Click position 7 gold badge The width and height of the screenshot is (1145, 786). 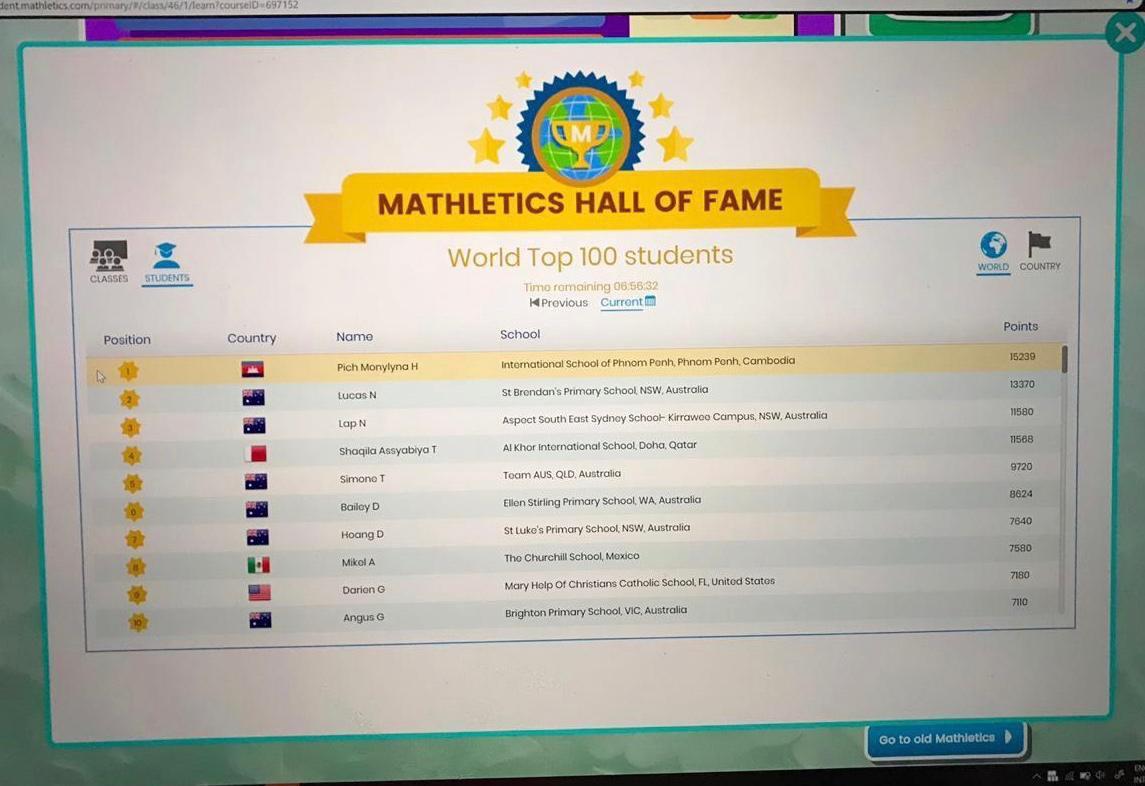coord(134,539)
